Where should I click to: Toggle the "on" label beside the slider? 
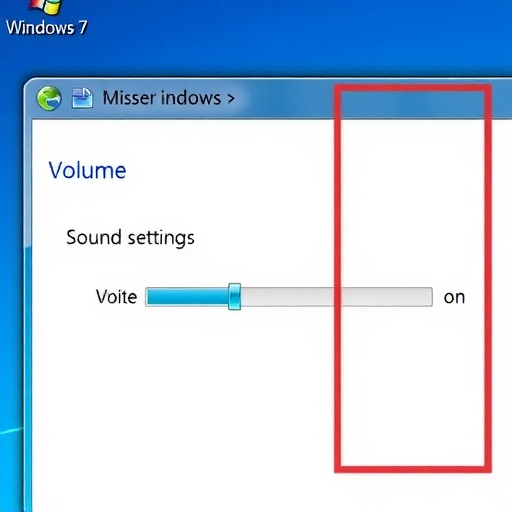point(454,297)
